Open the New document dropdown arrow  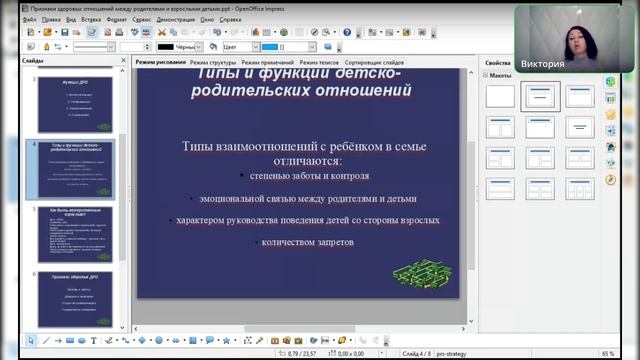pos(39,32)
